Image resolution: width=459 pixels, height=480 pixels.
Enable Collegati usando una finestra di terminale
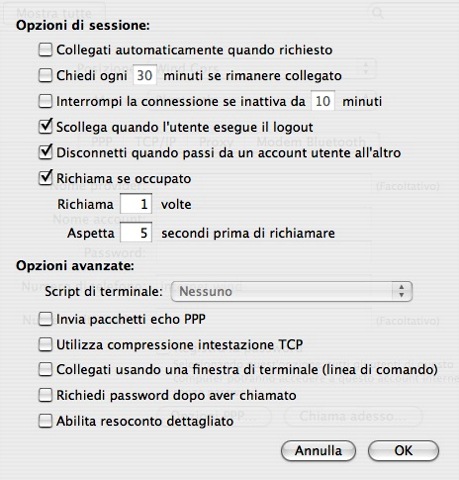pos(45,369)
